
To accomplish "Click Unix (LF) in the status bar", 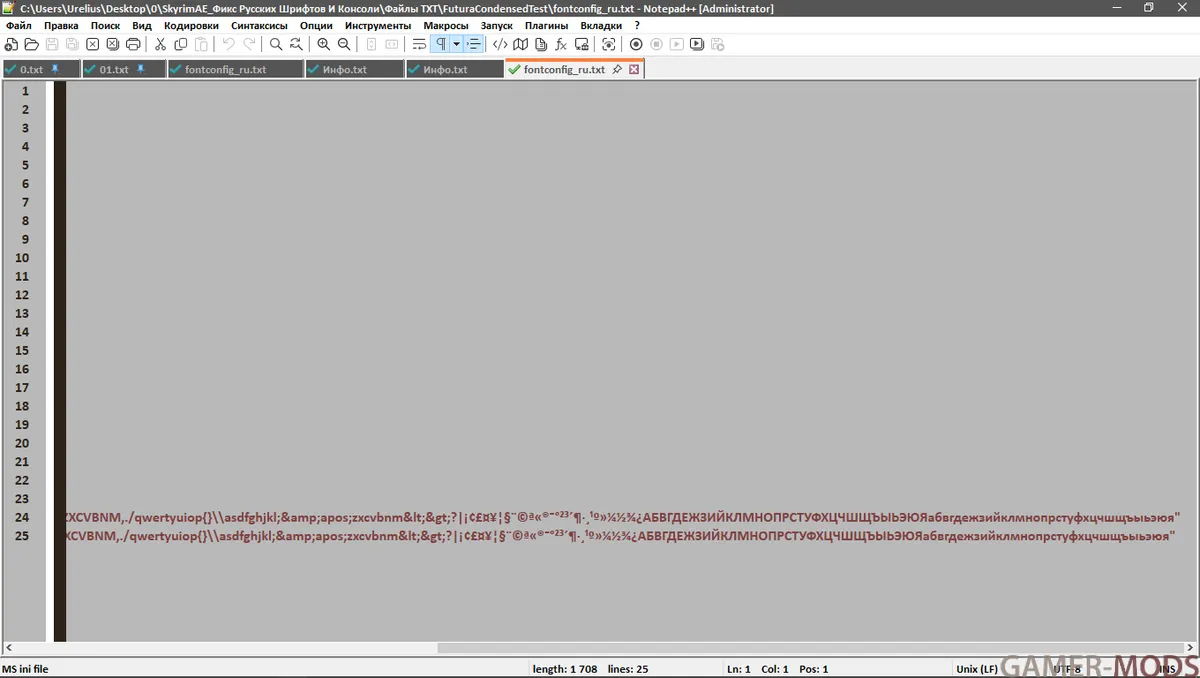I will pyautogui.click(x=976, y=669).
